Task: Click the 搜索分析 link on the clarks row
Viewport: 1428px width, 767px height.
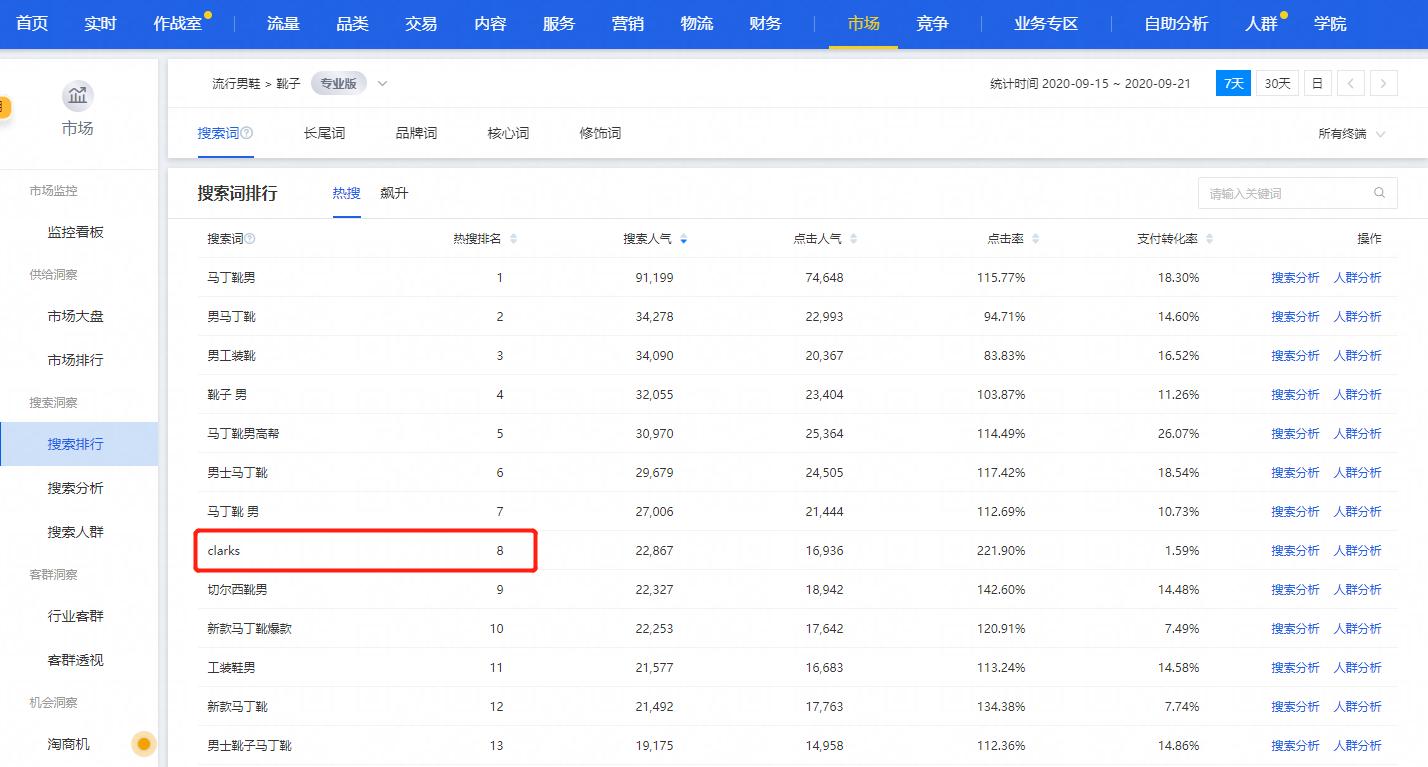Action: click(x=1295, y=550)
